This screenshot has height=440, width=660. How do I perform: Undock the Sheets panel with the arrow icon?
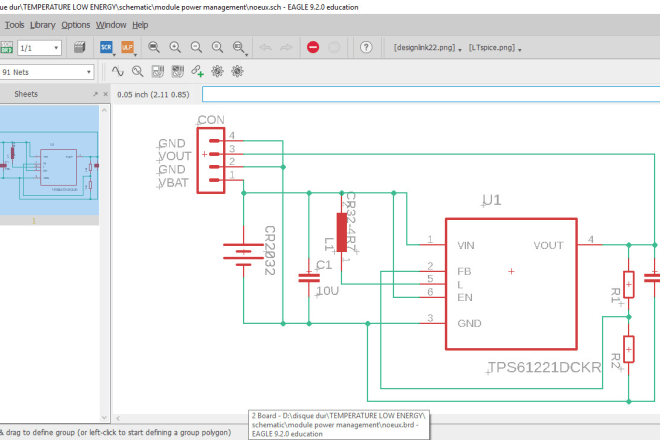point(96,94)
